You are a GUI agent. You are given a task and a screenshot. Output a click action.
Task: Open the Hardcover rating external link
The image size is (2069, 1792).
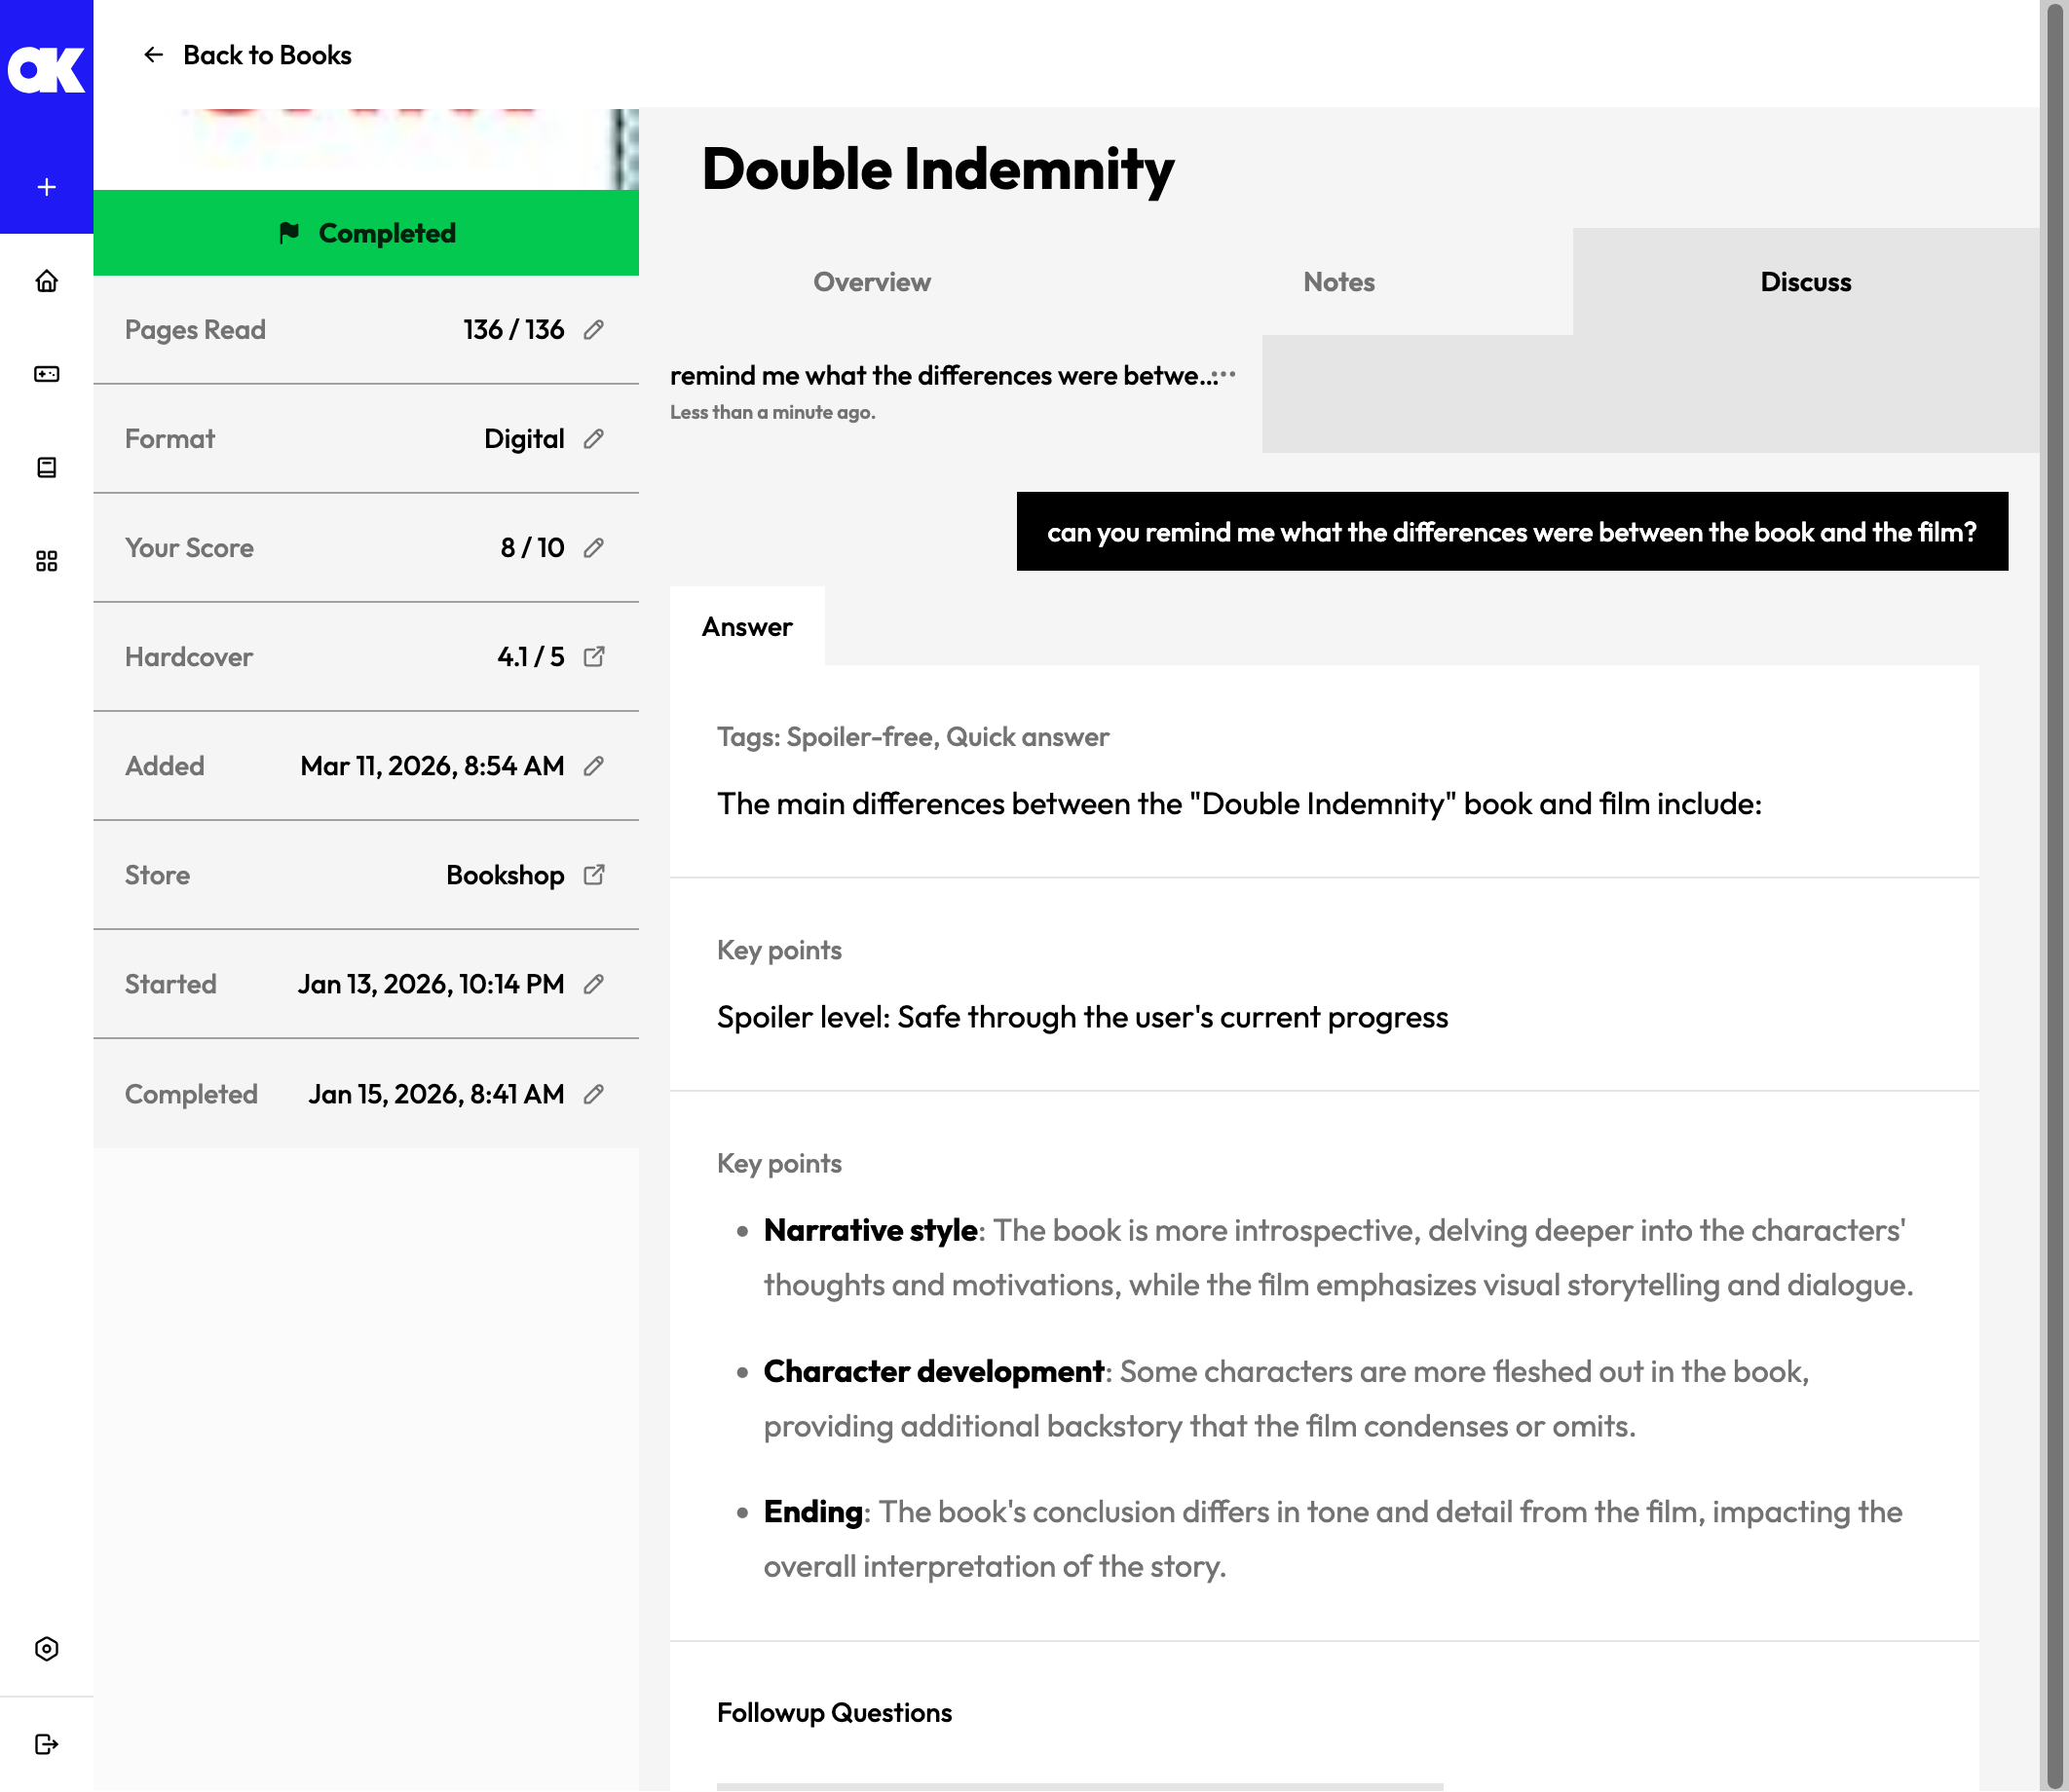(x=594, y=657)
